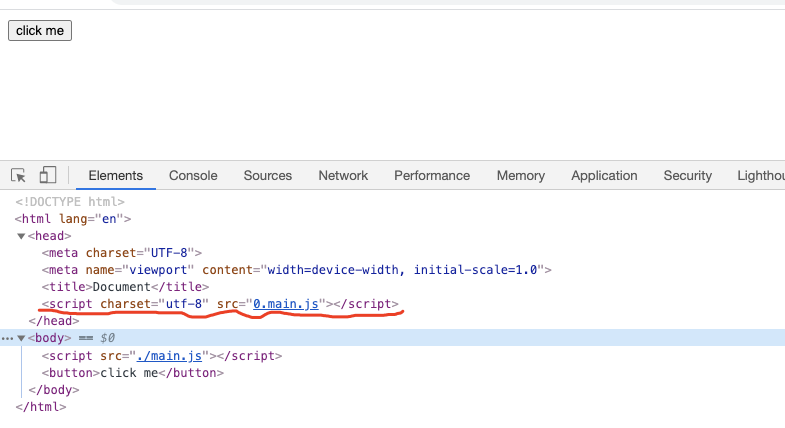Collapse the head element triangle

click(x=21, y=236)
